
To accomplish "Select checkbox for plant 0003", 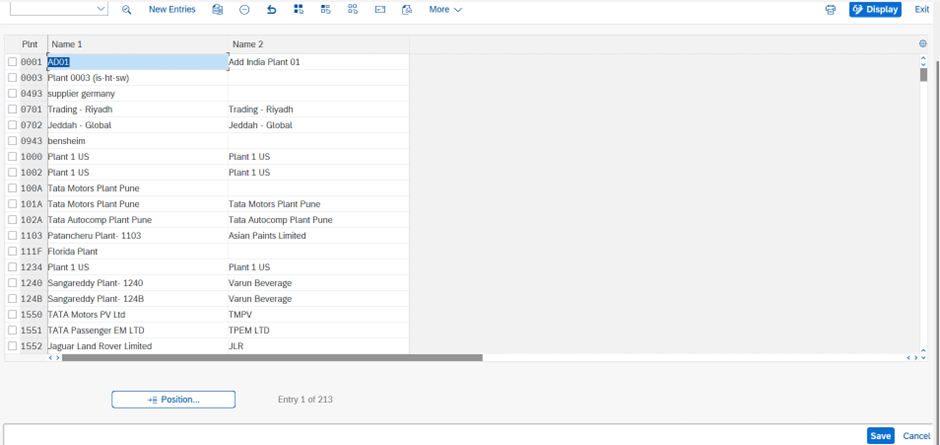I will pos(13,77).
